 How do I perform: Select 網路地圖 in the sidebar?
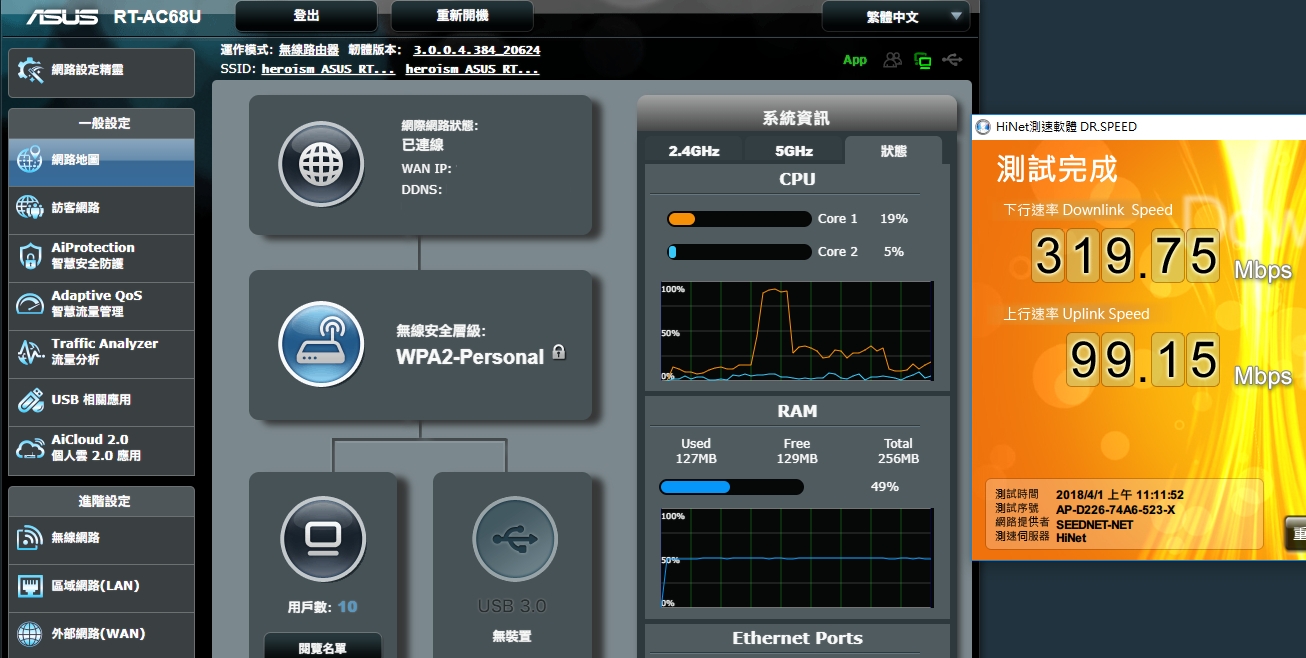pyautogui.click(x=101, y=160)
